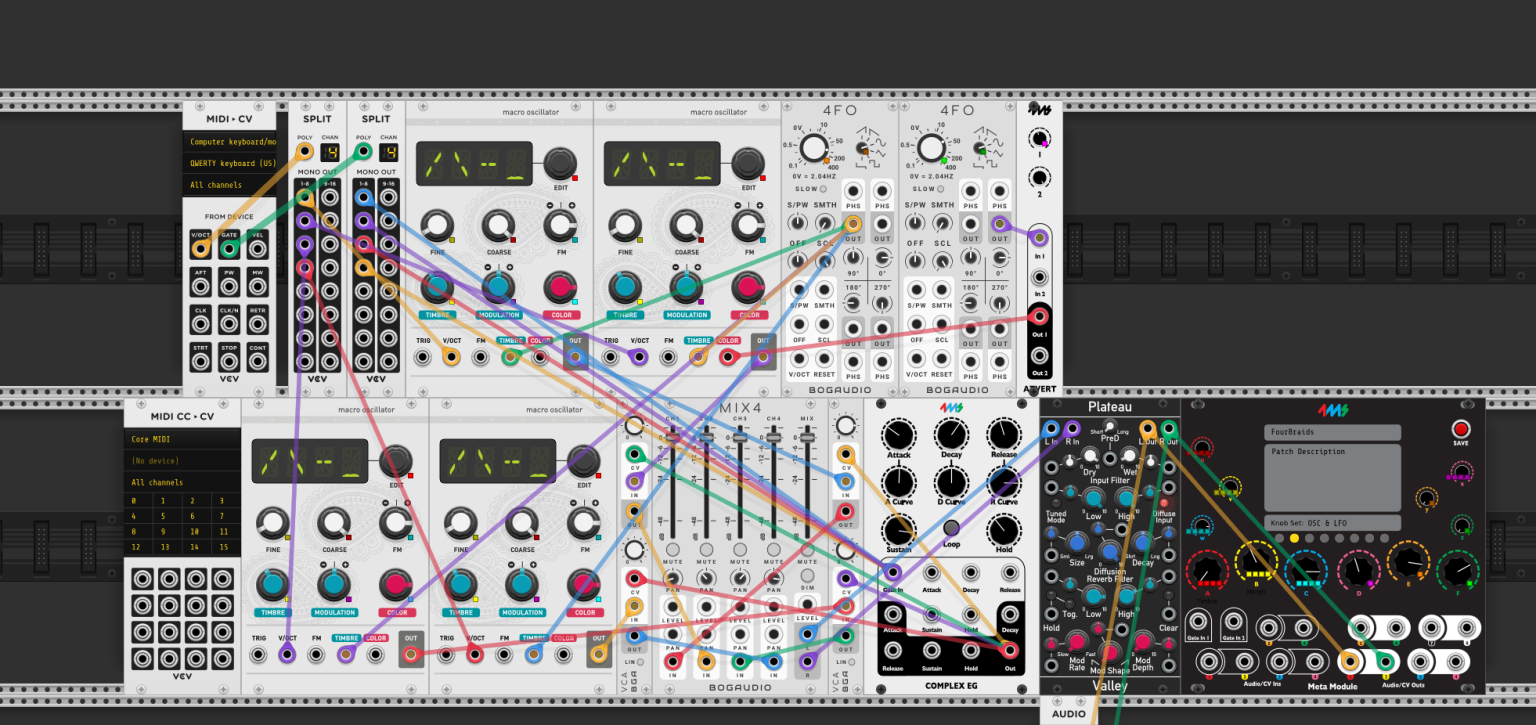Click the 'FourBraids' patch name field
Image resolution: width=1536 pixels, height=725 pixels.
point(1332,433)
